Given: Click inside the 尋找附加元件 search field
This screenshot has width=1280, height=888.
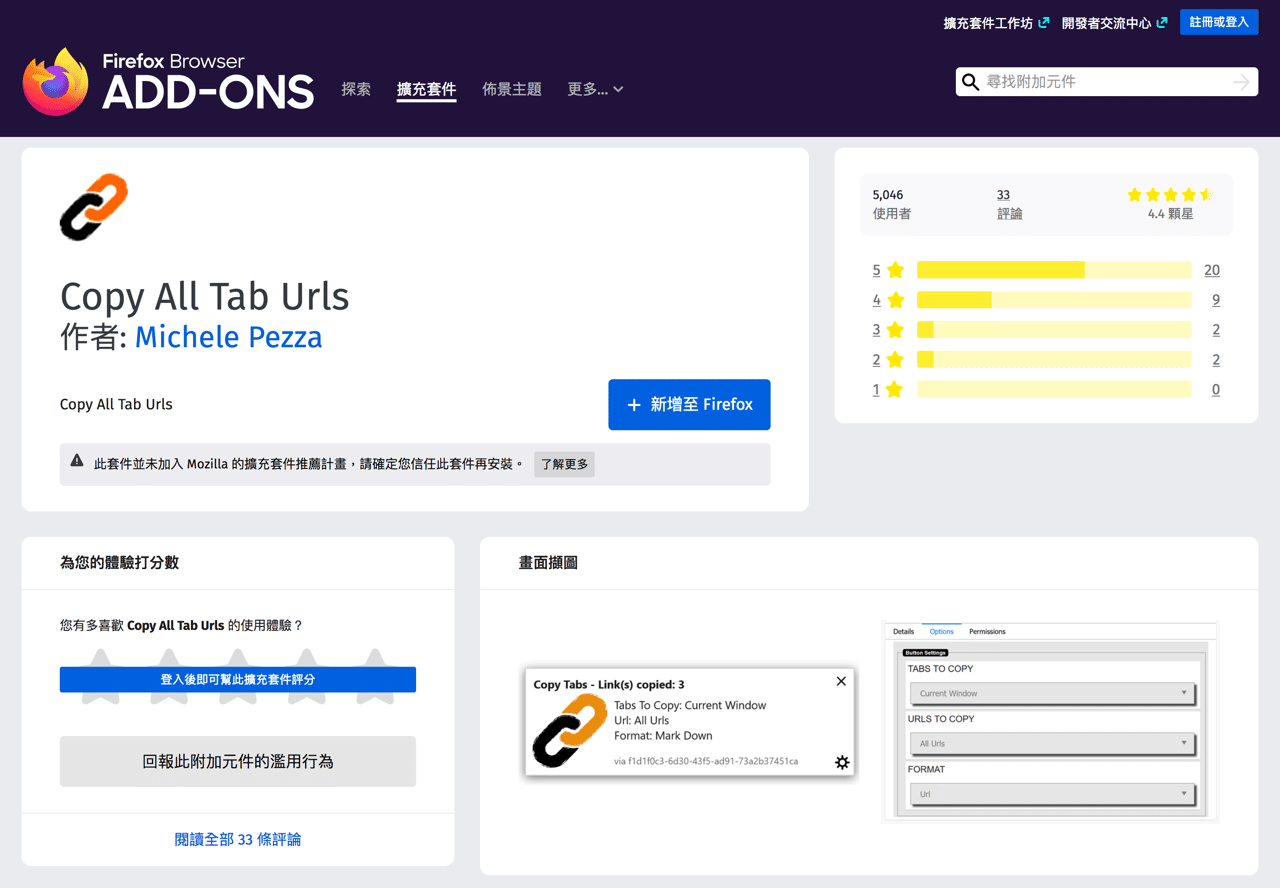Looking at the screenshot, I should pos(1100,82).
